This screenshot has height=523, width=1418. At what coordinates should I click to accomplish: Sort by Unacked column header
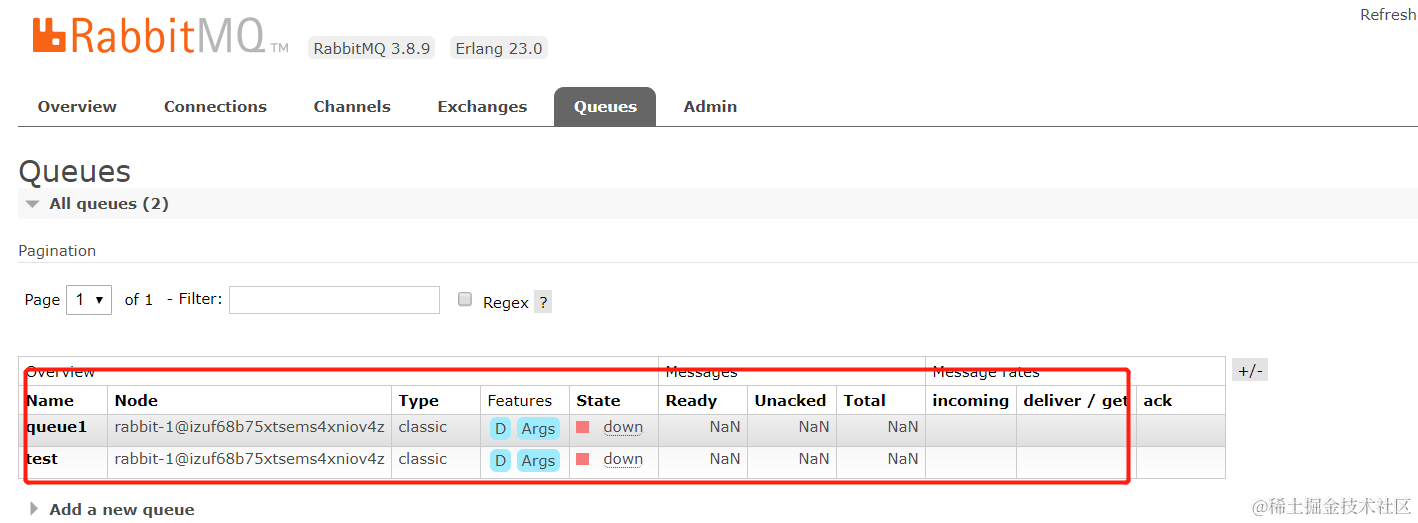point(790,401)
